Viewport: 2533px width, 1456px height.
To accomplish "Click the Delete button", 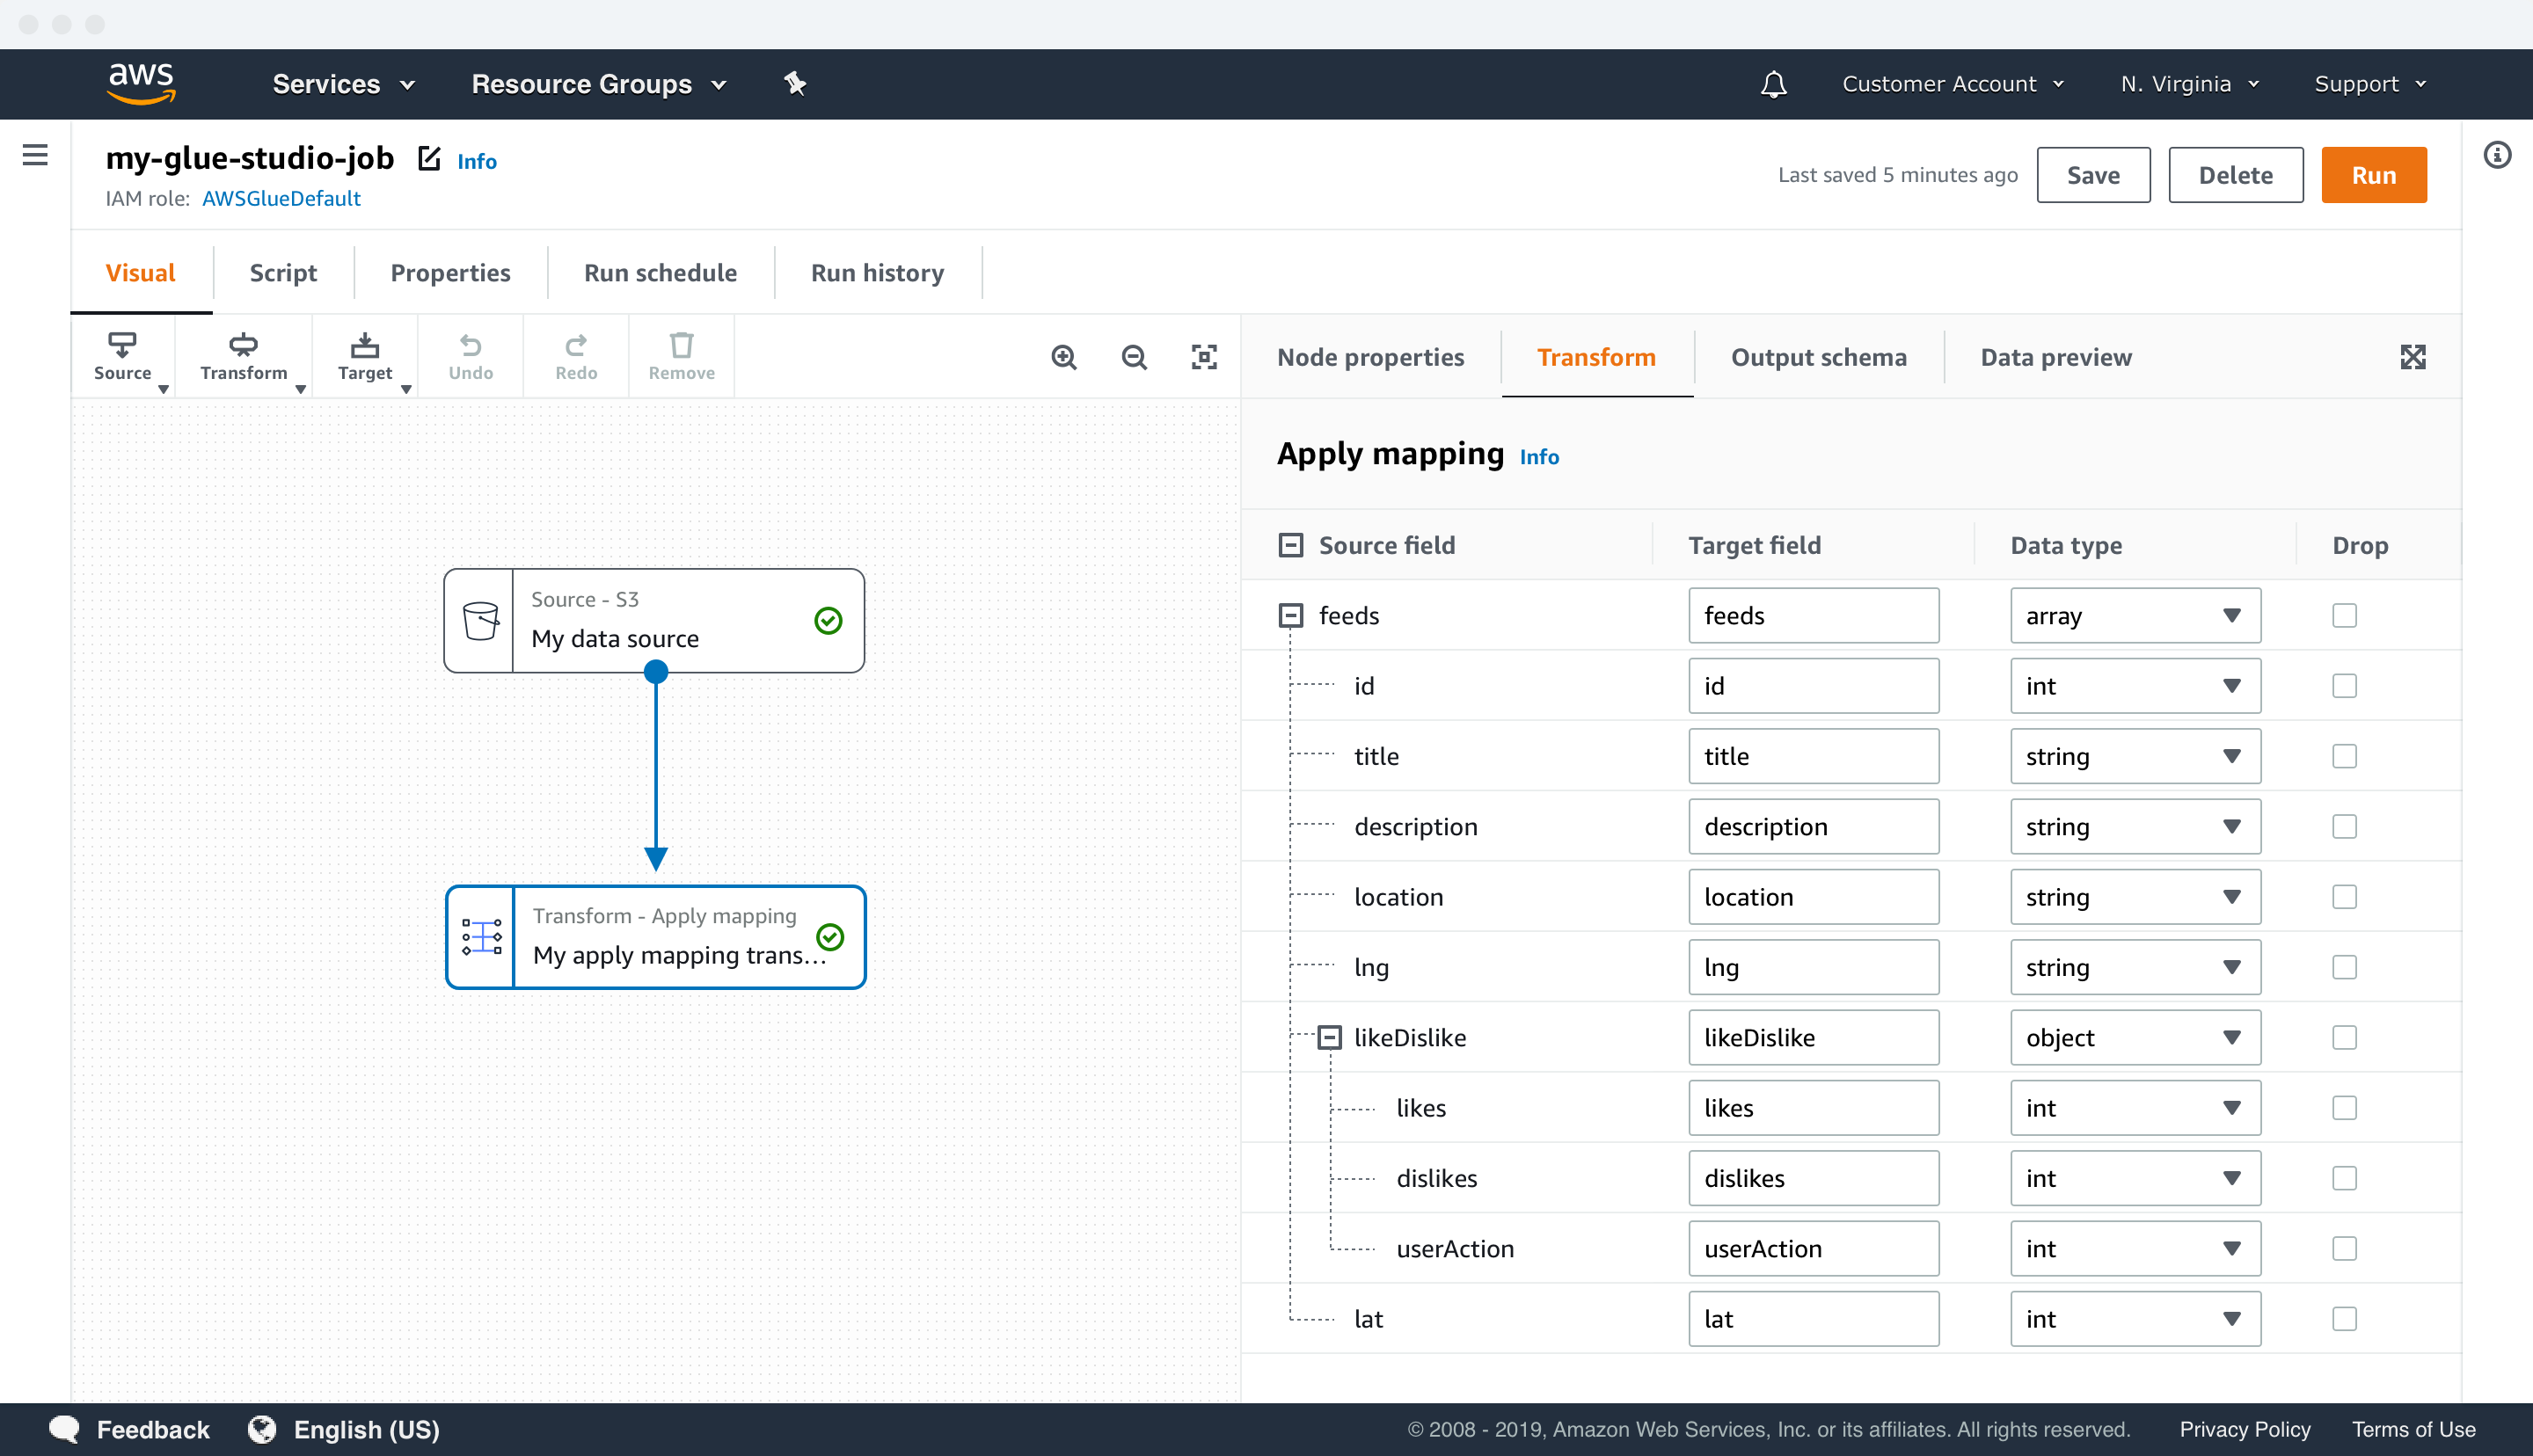I will tap(2235, 175).
